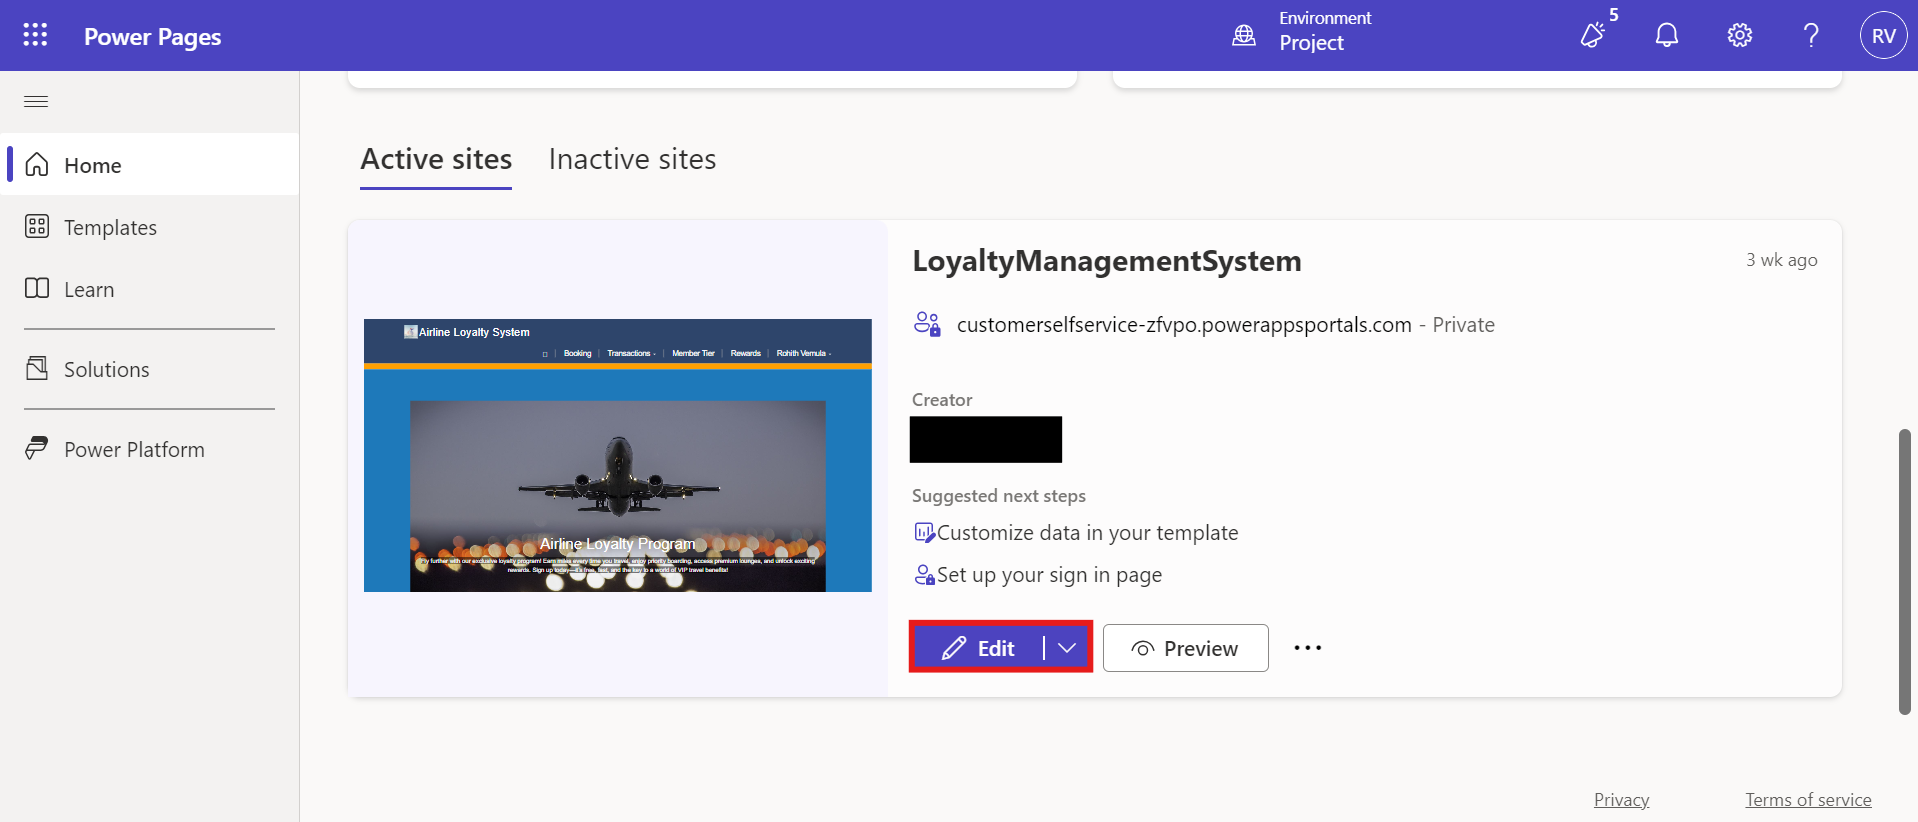The height and width of the screenshot is (822, 1918).
Task: Collapse the left navigation hamburger menu
Action: 36,101
